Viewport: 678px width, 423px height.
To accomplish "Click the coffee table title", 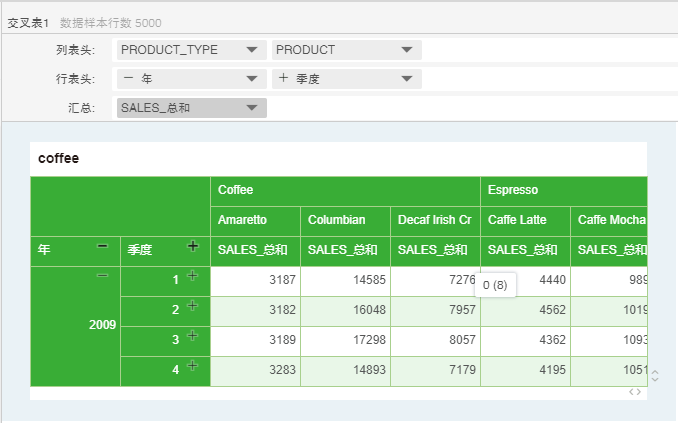I will click(58, 158).
